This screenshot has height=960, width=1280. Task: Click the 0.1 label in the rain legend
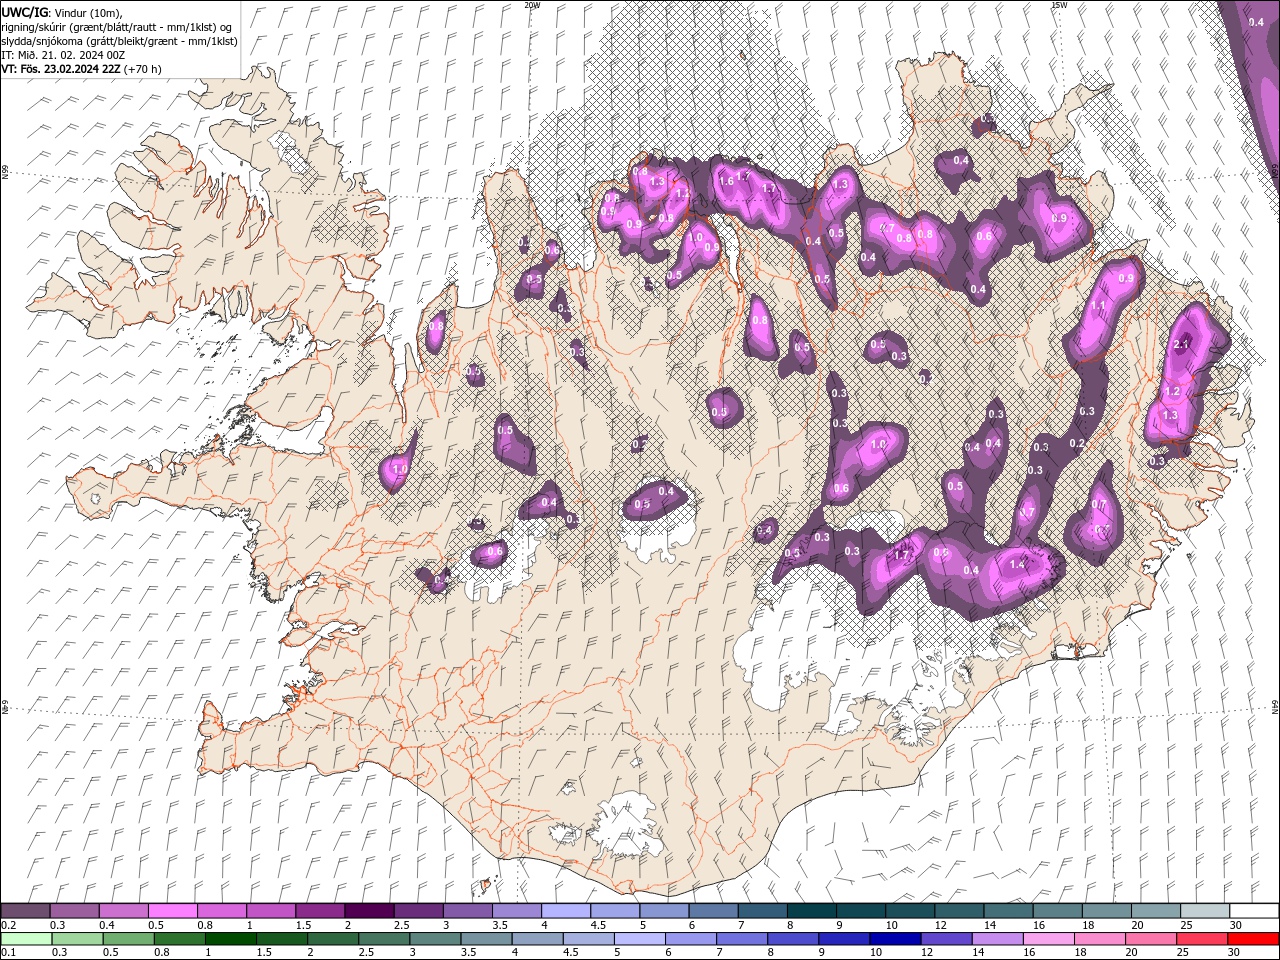click(9, 953)
